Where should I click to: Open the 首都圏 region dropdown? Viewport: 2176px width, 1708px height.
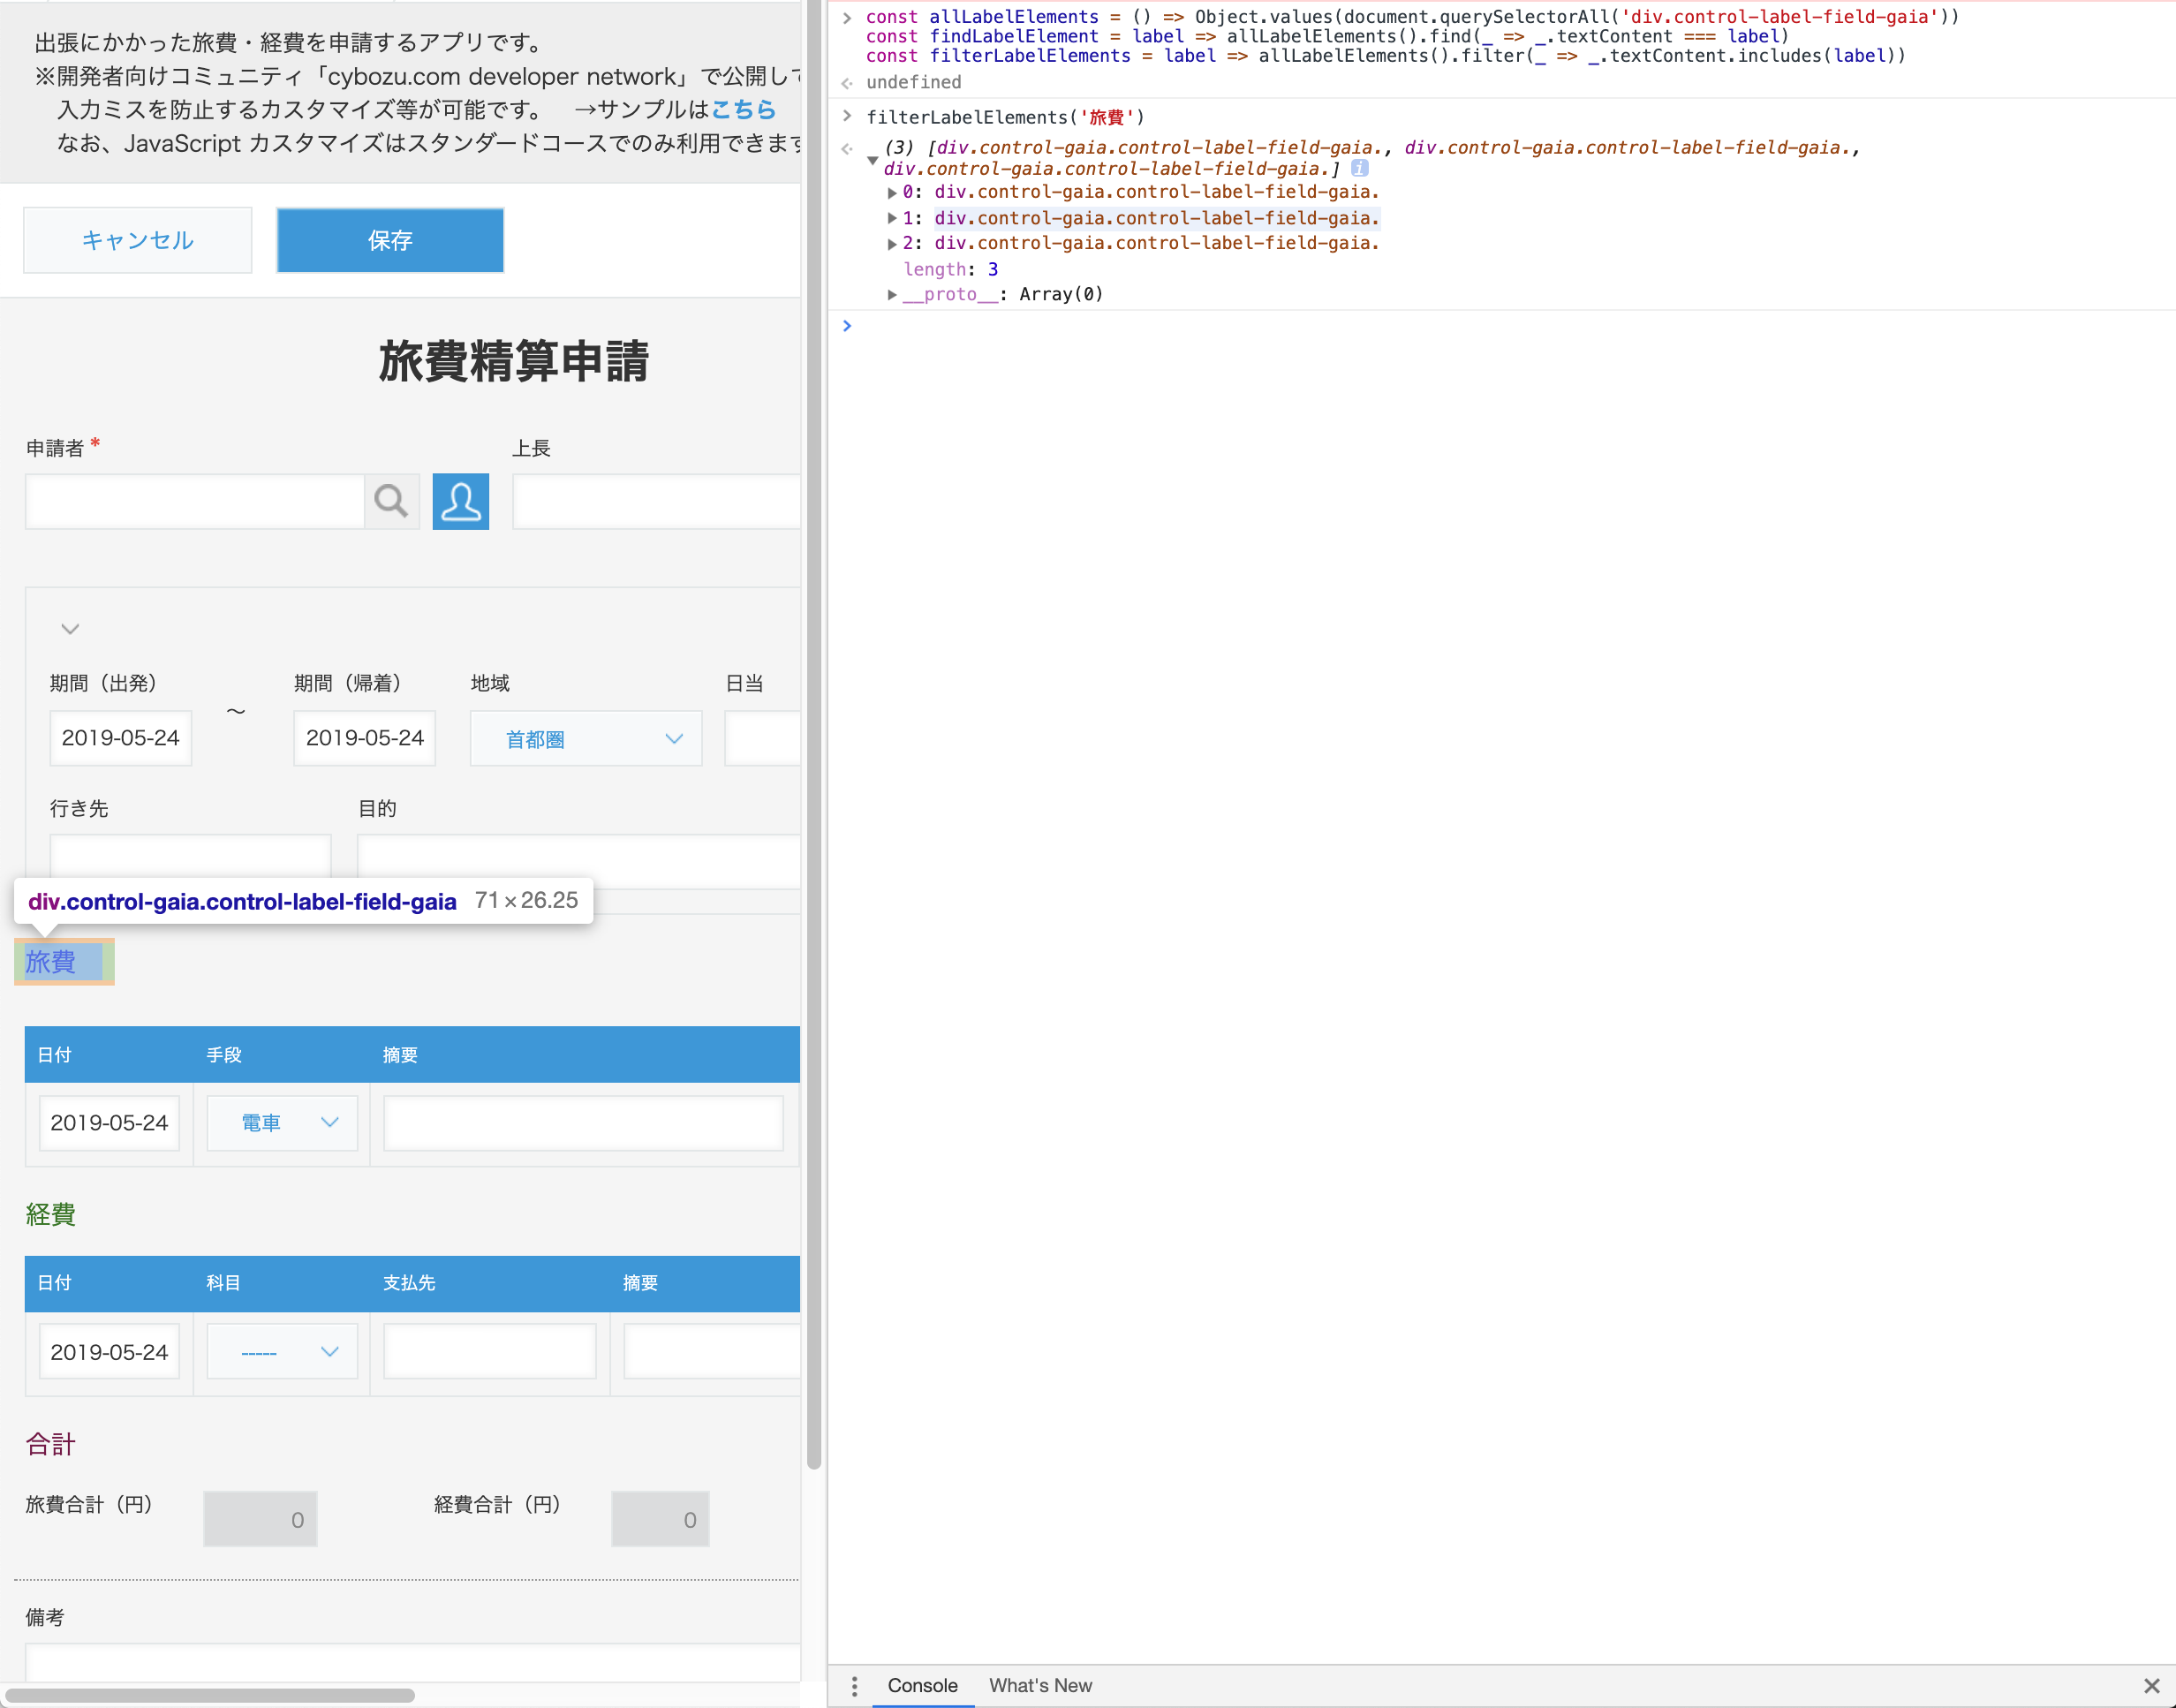point(586,739)
